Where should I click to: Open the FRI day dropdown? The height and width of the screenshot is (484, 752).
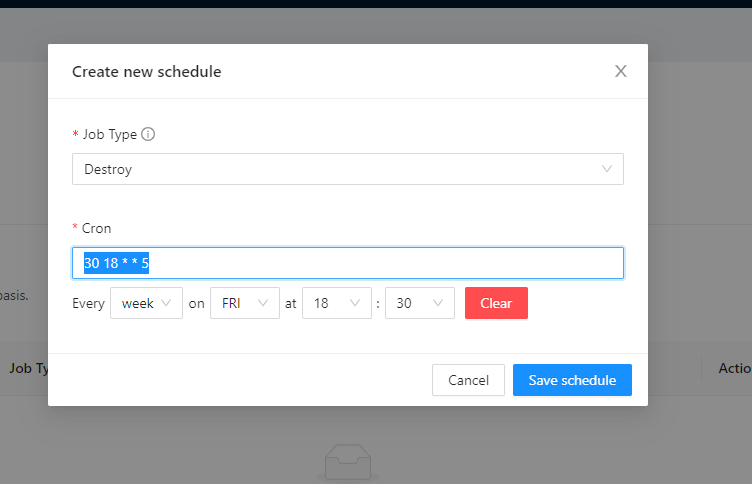tap(244, 303)
